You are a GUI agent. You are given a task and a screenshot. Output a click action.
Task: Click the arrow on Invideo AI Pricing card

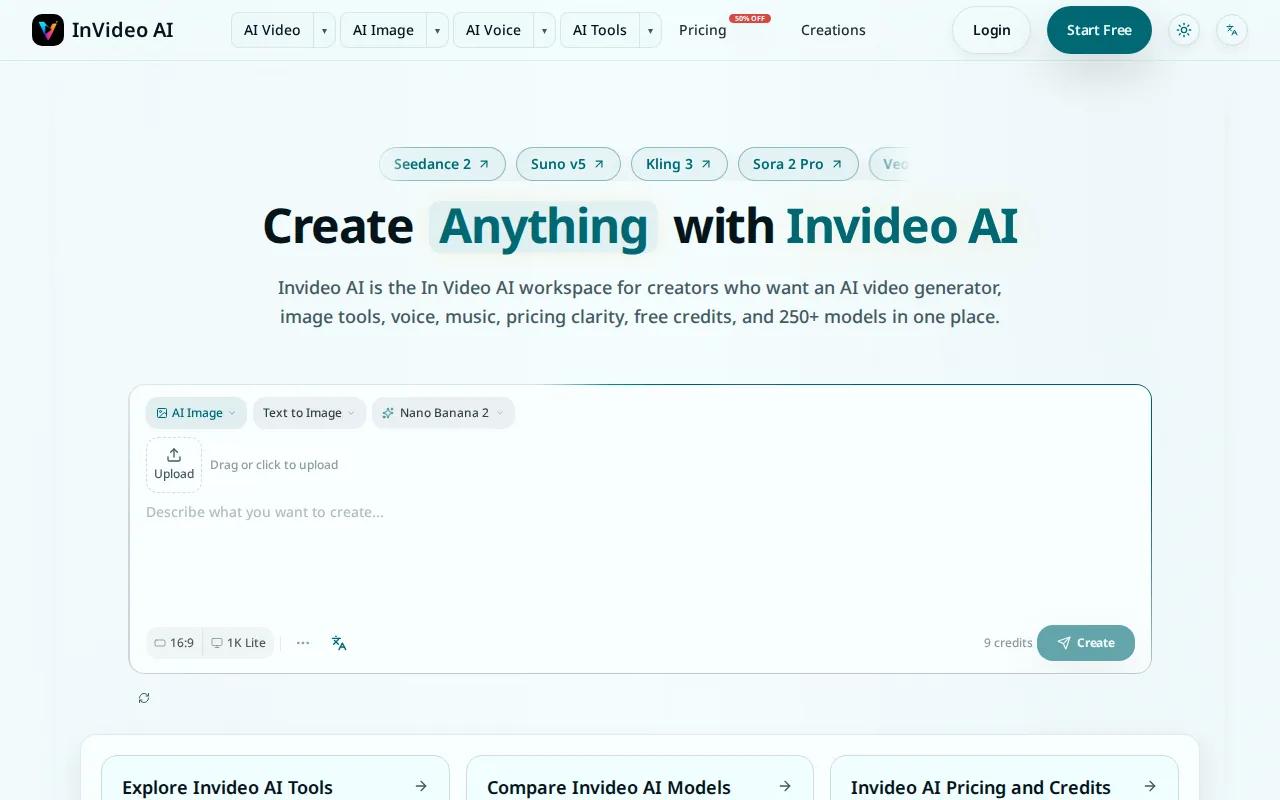[x=1150, y=786]
